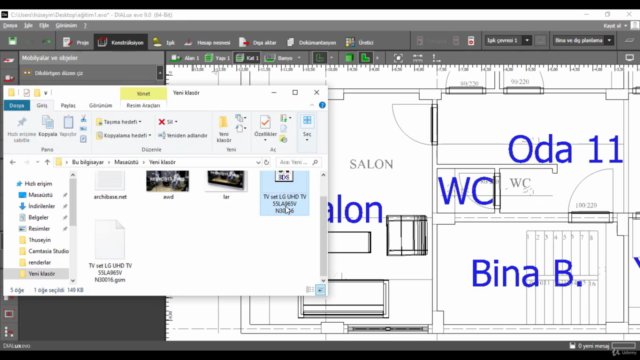
Task: Open the Proje mode in DIALux
Action: click(x=76, y=42)
